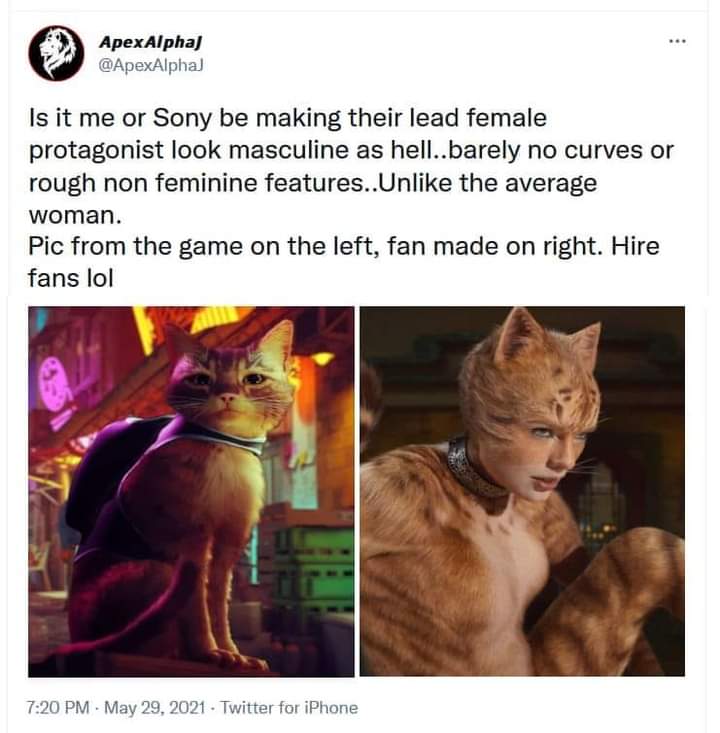Click the word 'woman.' in tweet text
This screenshot has height=733, width=720.
pyautogui.click(x=75, y=215)
